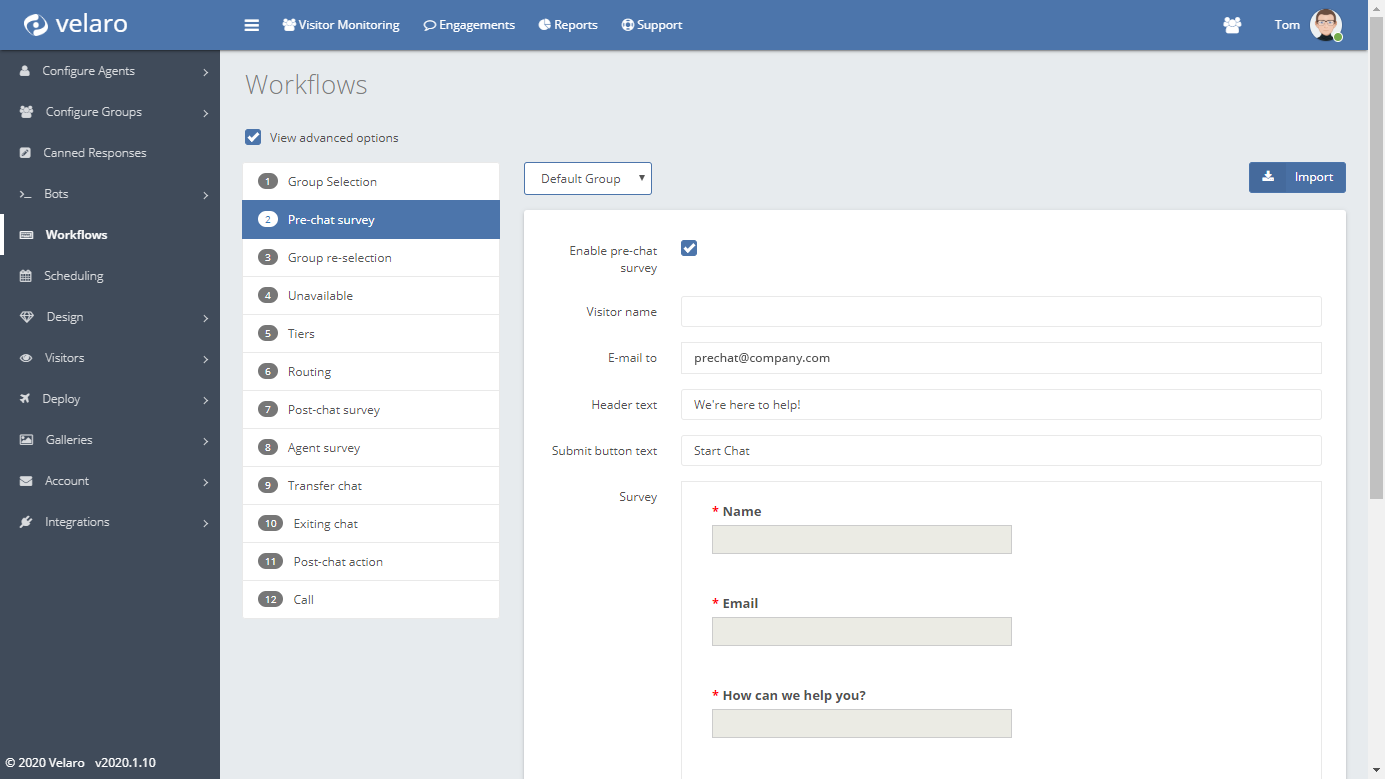The width and height of the screenshot is (1385, 779).
Task: Click the Import download icon
Action: click(1268, 177)
